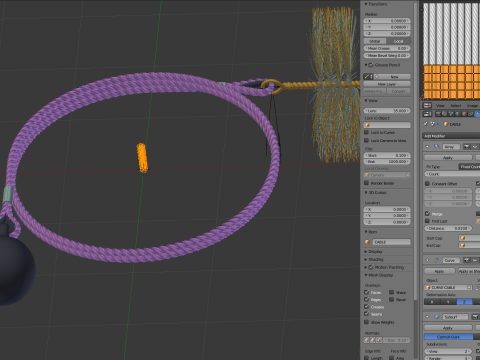Image resolution: width=480 pixels, height=360 pixels.
Task: Open the View menu in UV editor
Action: tap(440, 105)
